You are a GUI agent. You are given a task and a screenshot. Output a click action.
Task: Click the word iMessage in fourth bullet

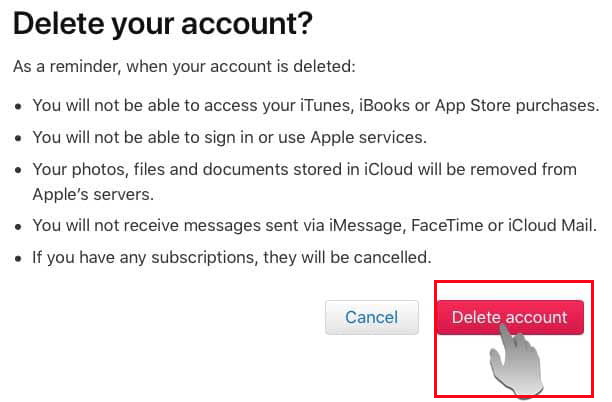pos(365,226)
